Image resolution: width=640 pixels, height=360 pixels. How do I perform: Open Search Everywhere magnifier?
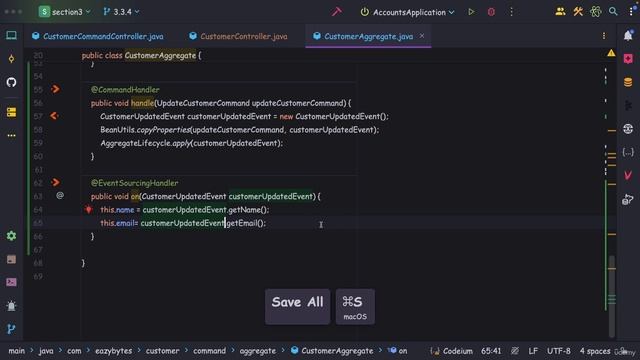tap(613, 12)
